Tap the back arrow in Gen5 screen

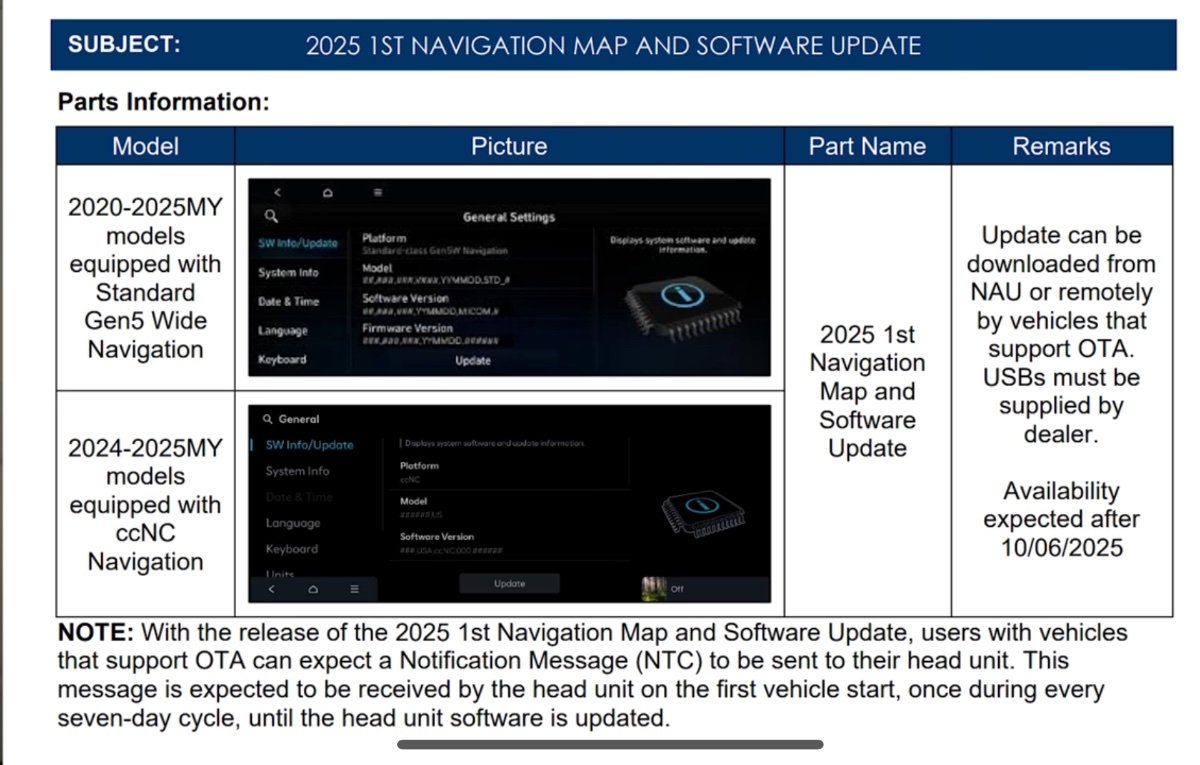tap(277, 192)
